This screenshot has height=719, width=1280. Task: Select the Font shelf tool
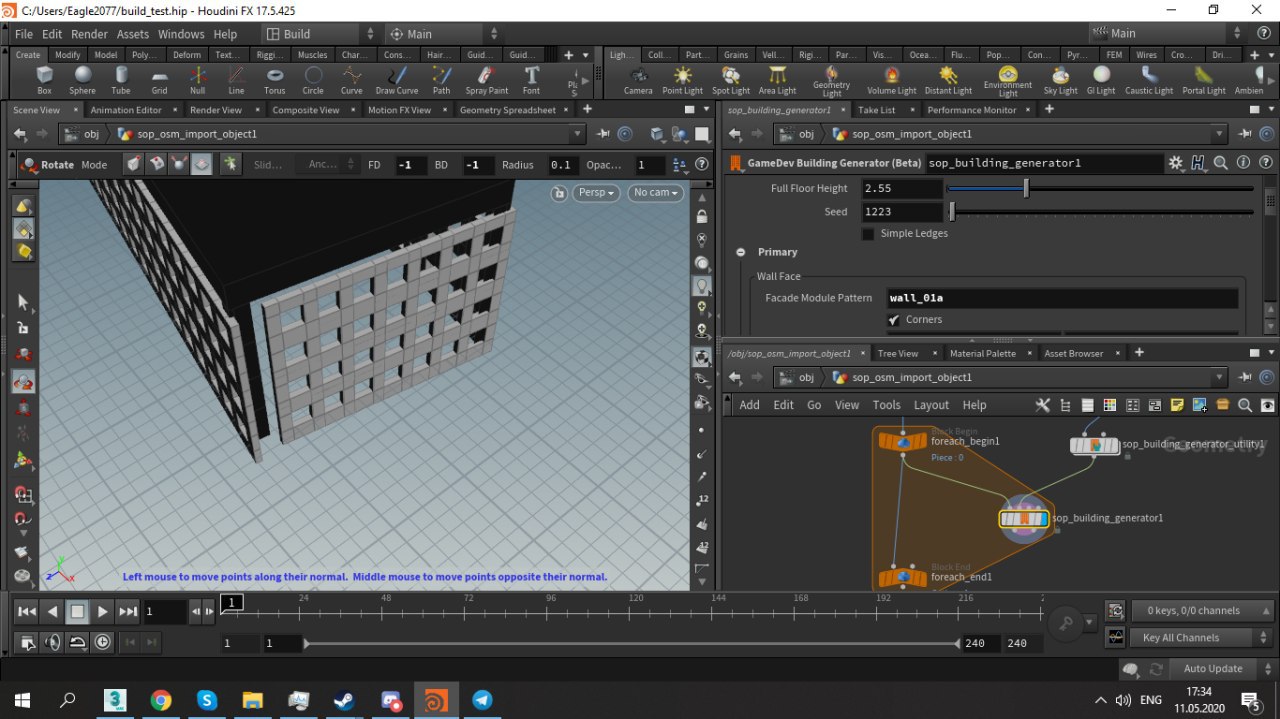[x=531, y=80]
